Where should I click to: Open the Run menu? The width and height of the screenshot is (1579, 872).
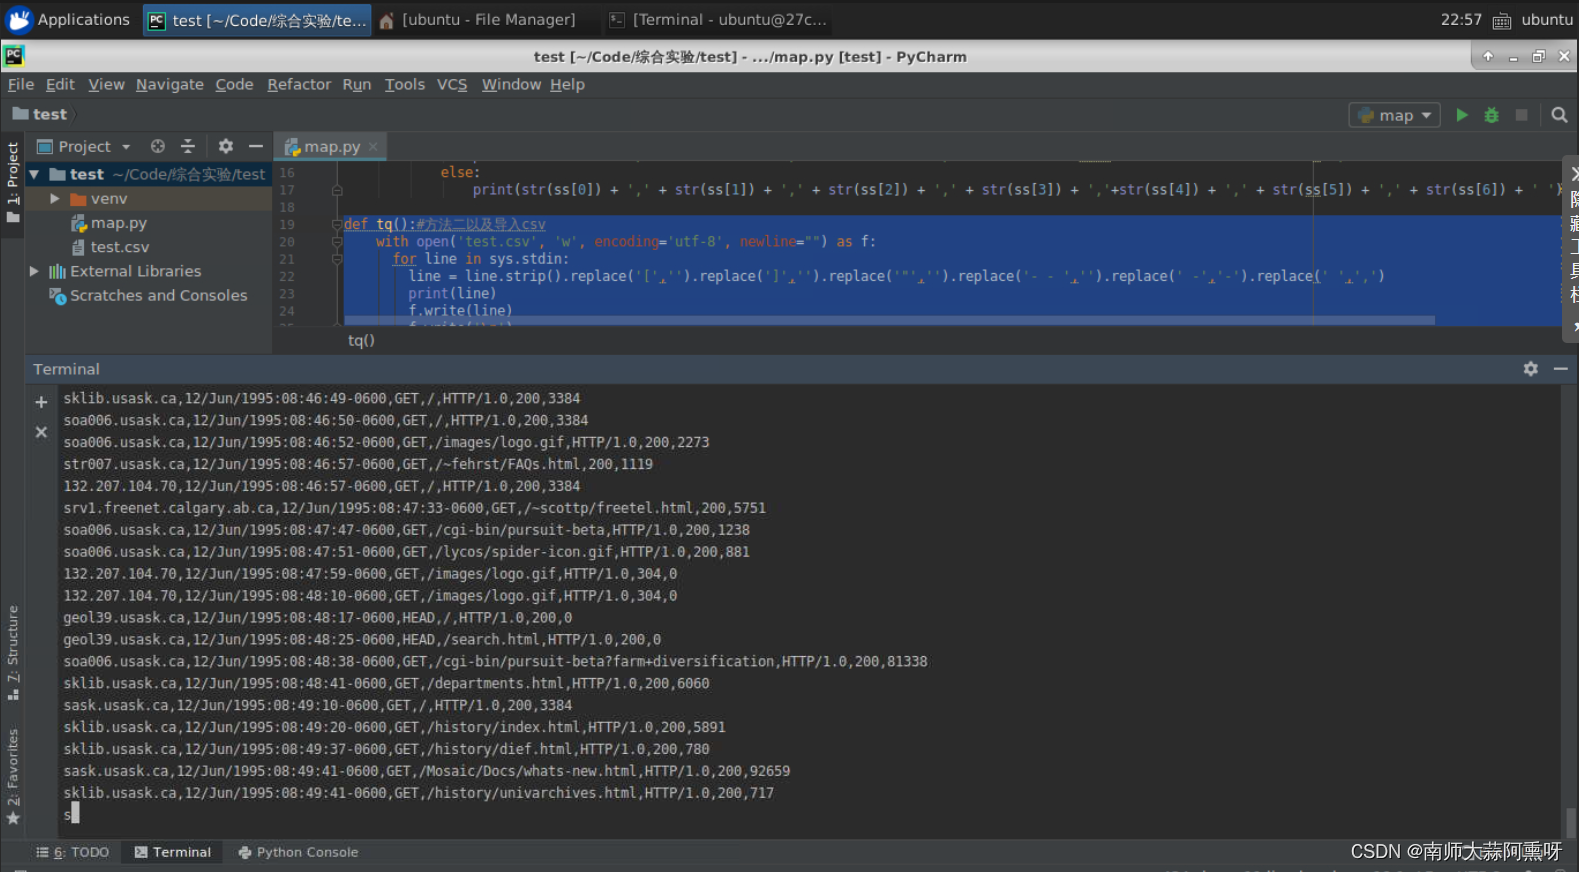[357, 85]
